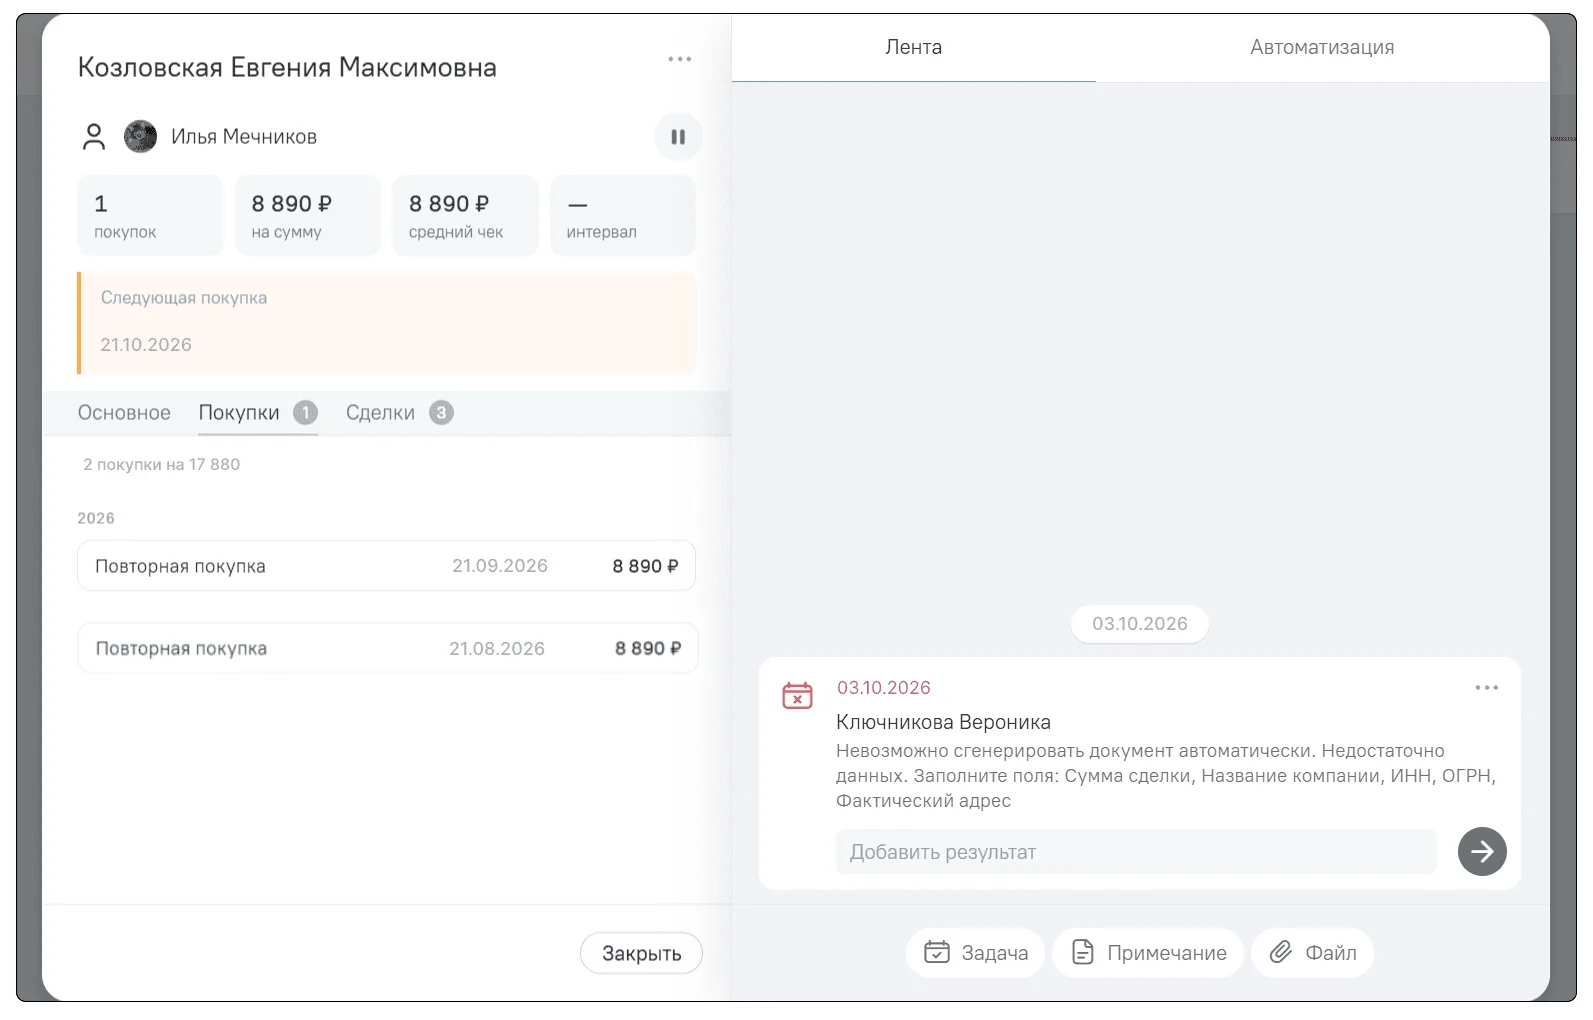This screenshot has height=1020, width=1593.
Task: Click the overdue calendar icon on the task card
Action: pos(797,695)
